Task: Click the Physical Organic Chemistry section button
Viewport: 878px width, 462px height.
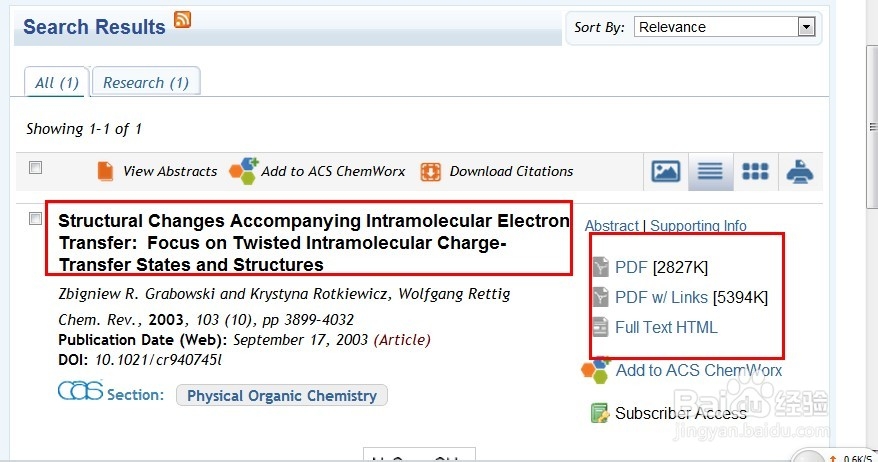Action: pos(282,396)
